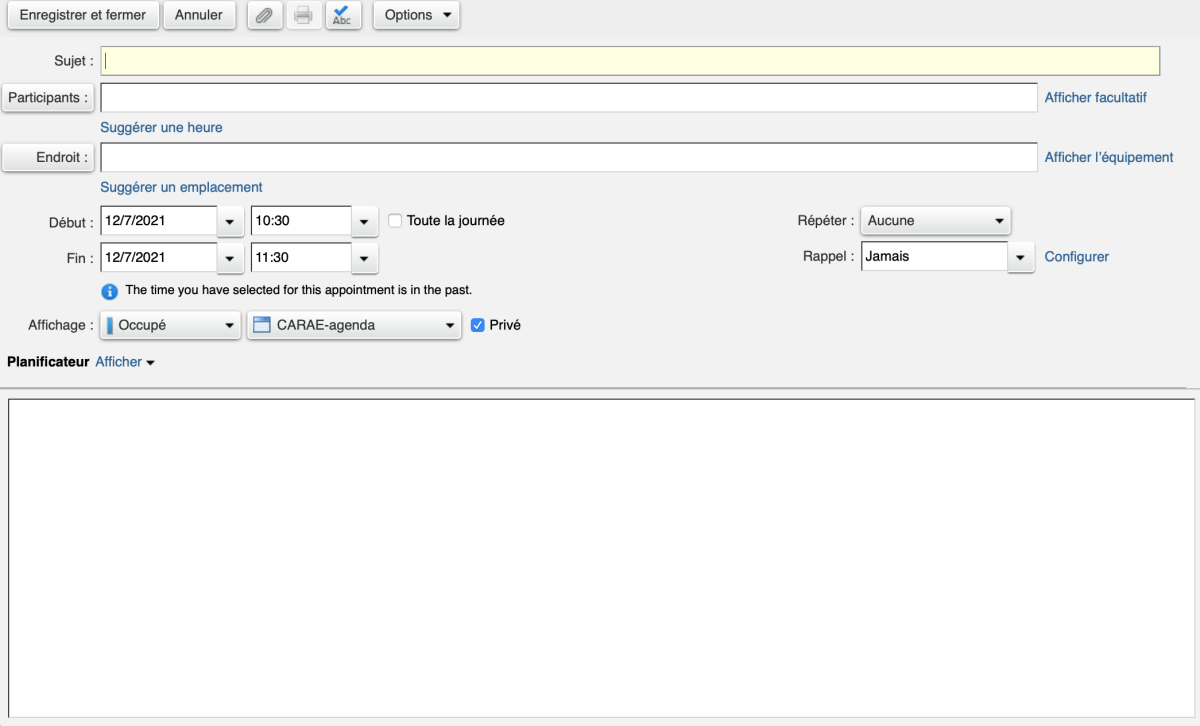Open the CARAE-agenda calendar dropdown

point(354,325)
